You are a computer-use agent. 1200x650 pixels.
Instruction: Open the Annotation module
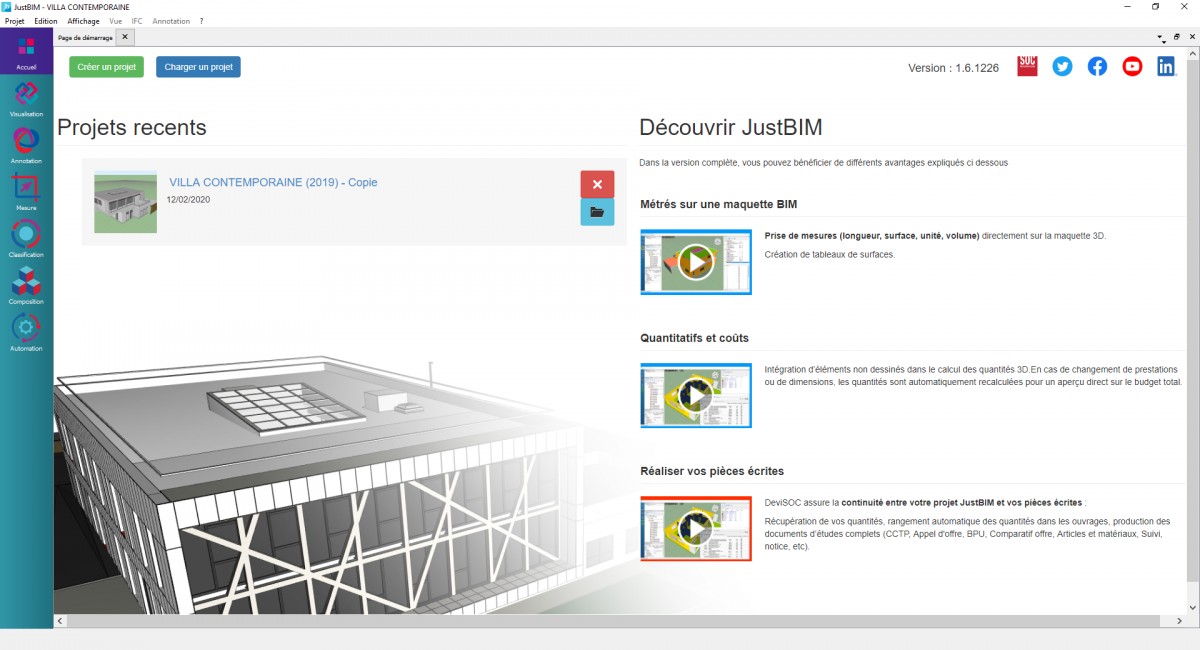coord(26,146)
